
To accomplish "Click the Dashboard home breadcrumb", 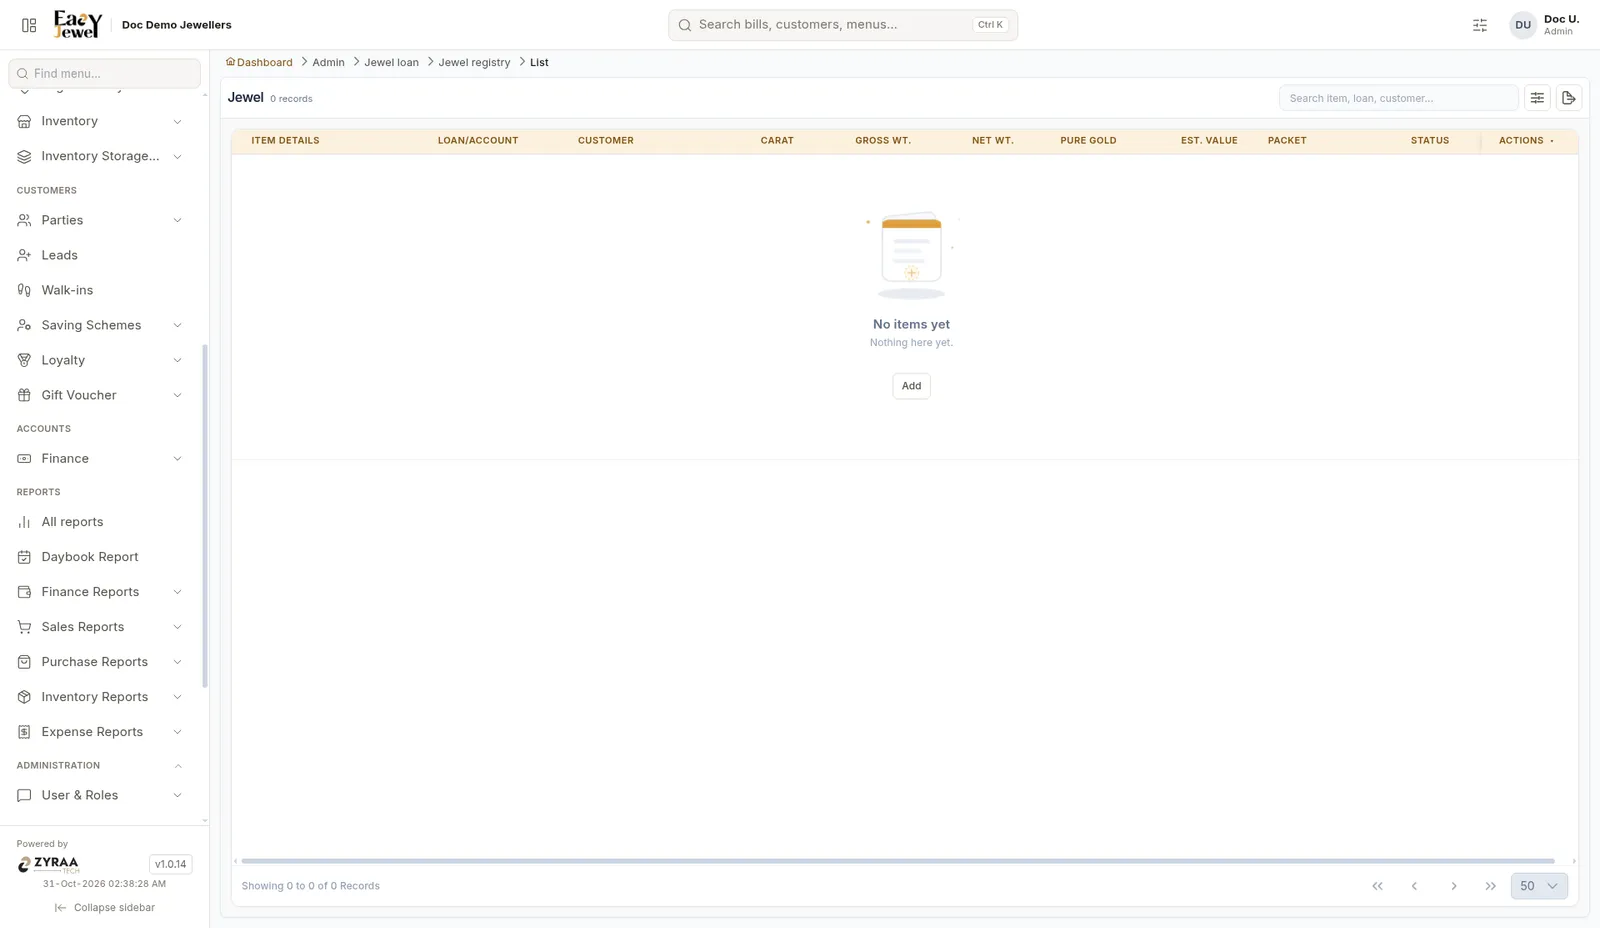I will click(259, 62).
